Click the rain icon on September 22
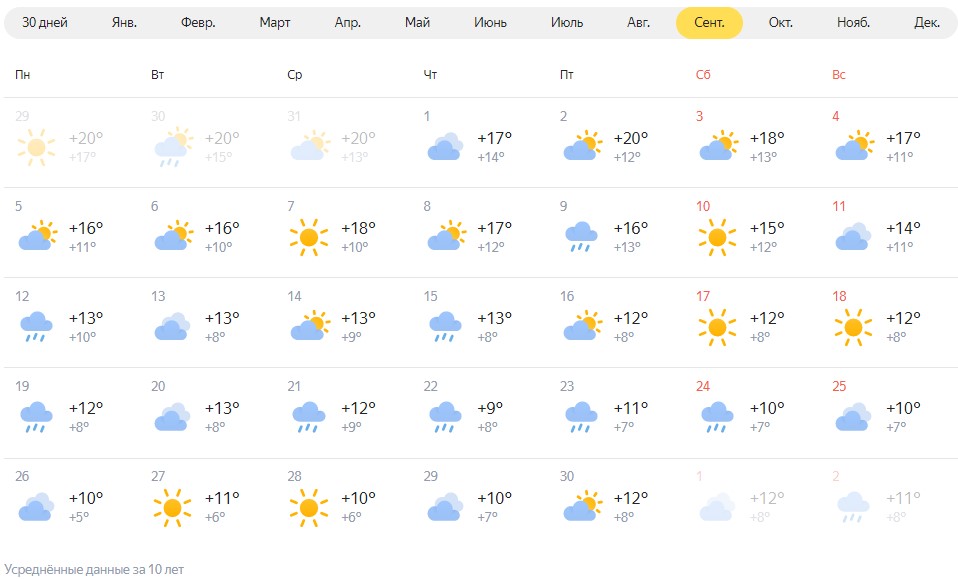This screenshot has width=958, height=579. click(x=445, y=417)
